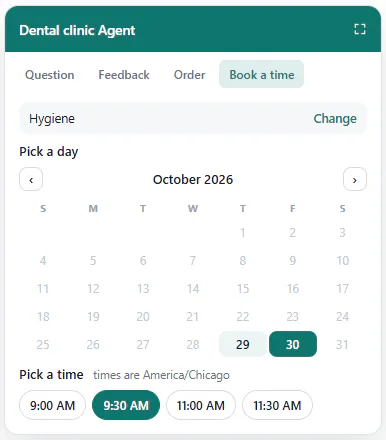Screen dimensions: 386x440
Task: Choose the 9:00 AM time slot
Action: click(x=53, y=405)
